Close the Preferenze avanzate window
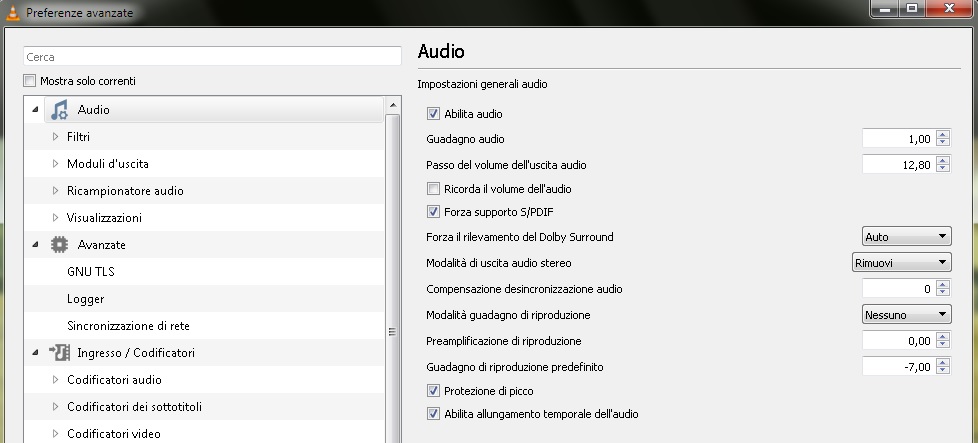The image size is (978, 443). [x=949, y=8]
